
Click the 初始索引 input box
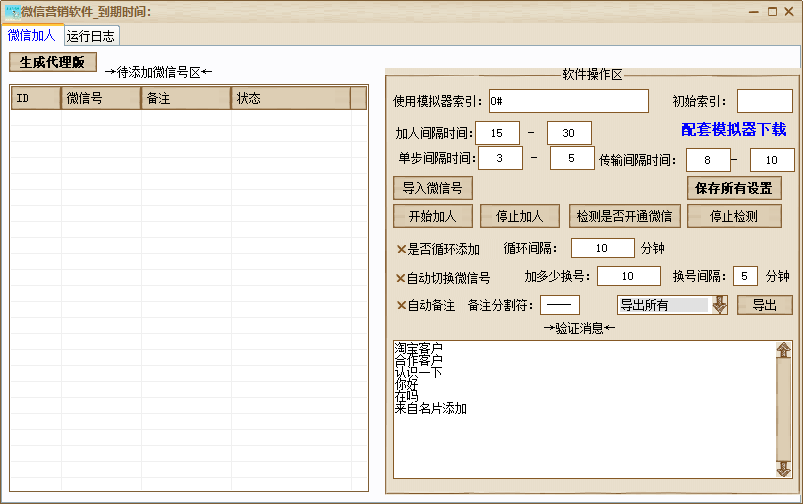765,101
